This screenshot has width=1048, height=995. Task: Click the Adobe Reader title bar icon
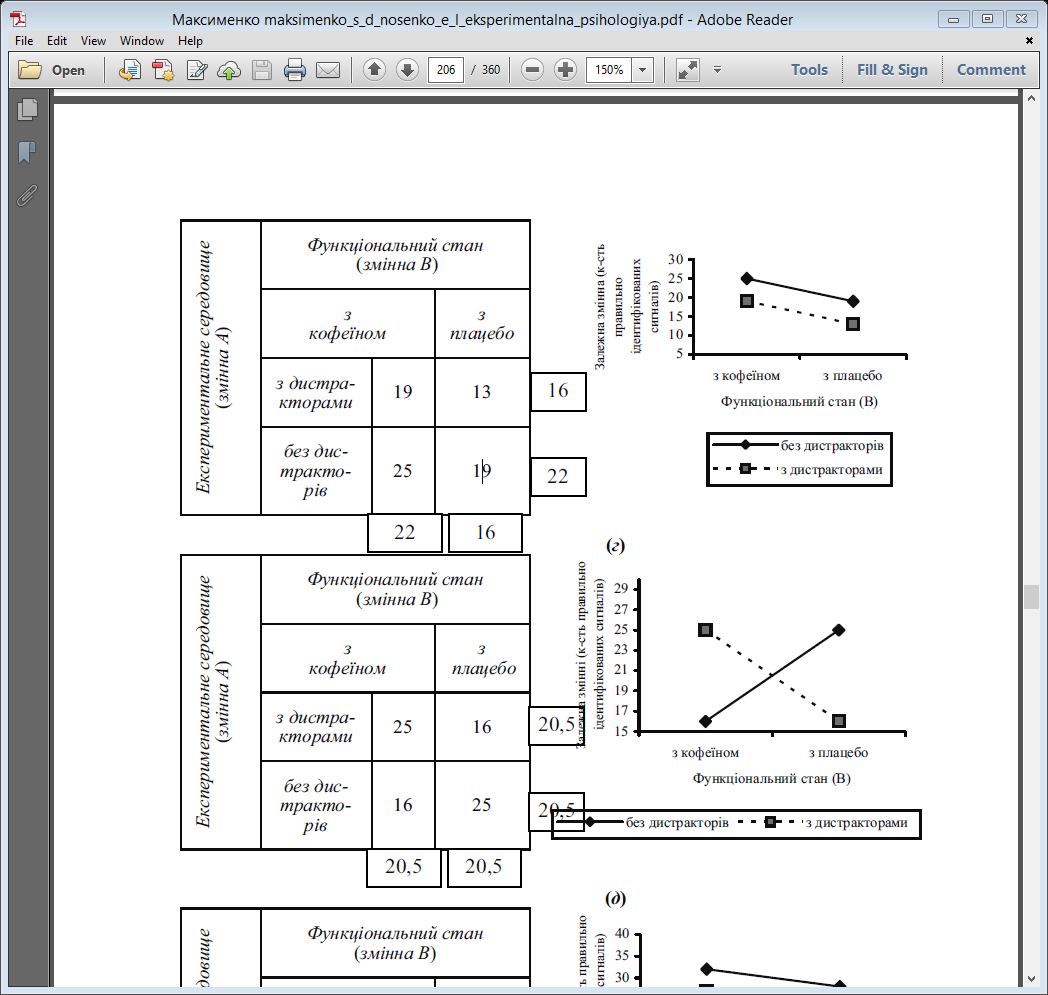[x=18, y=19]
